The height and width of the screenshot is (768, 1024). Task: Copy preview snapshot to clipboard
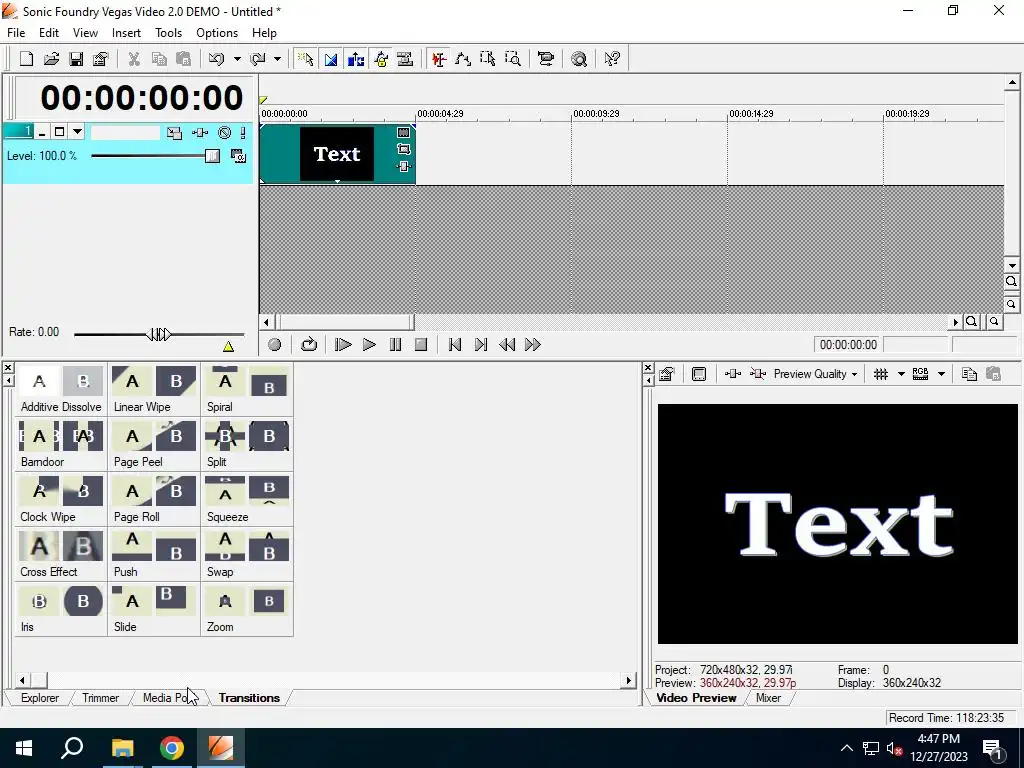coord(969,374)
